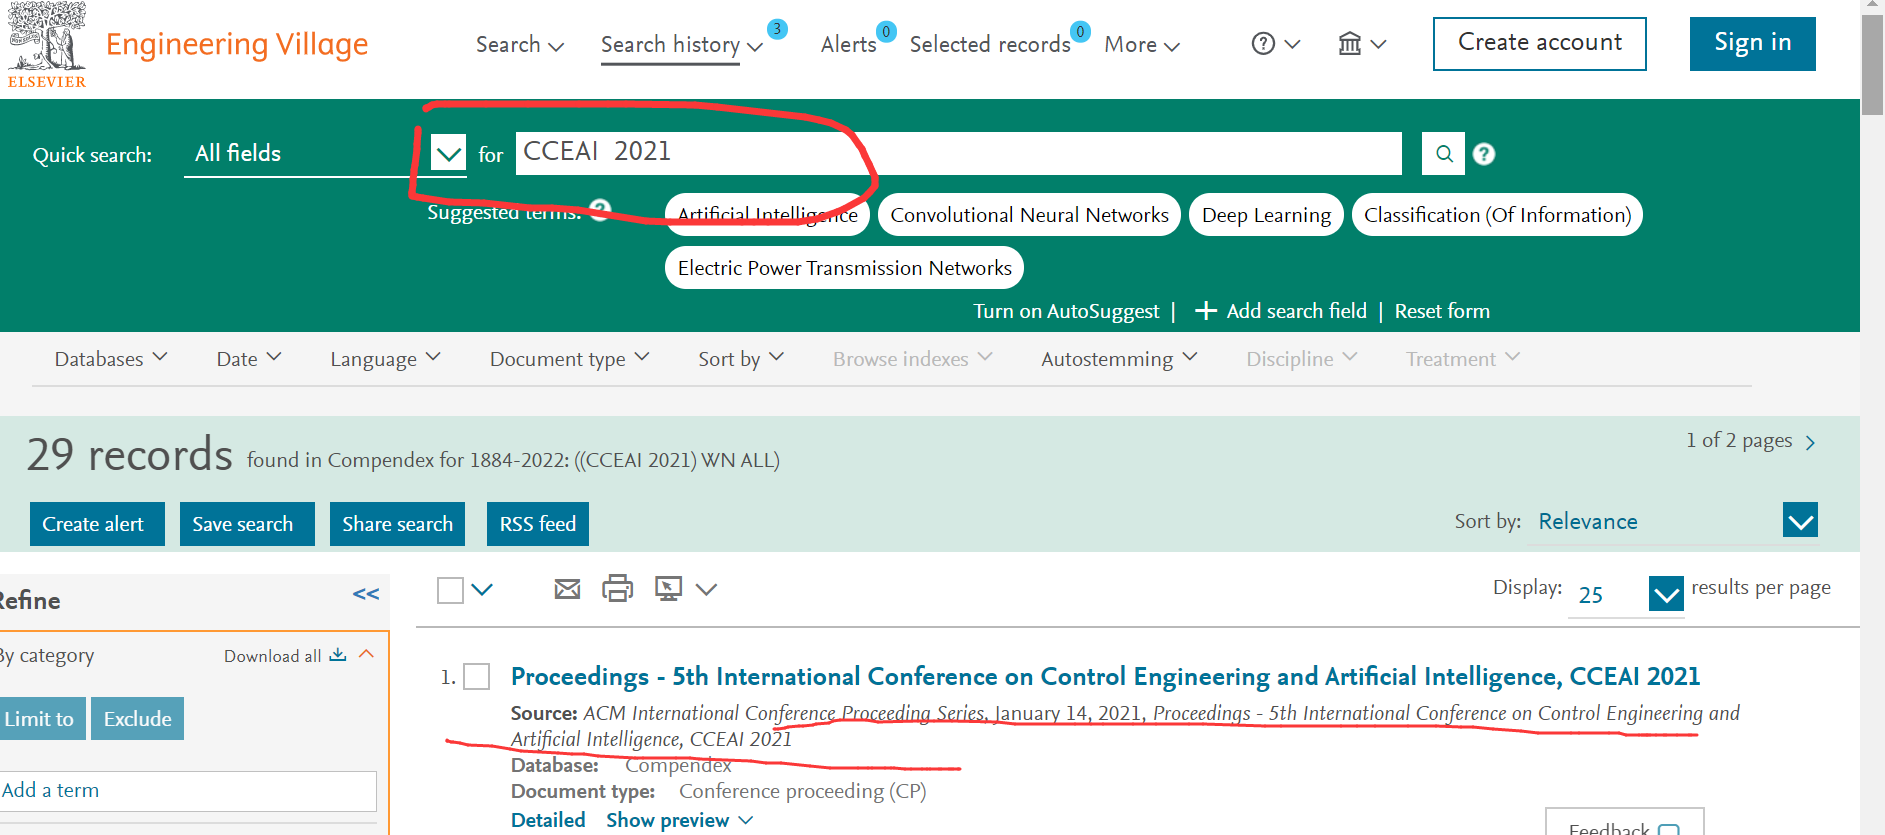1885x835 pixels.
Task: Expand the Document type filter
Action: pyautogui.click(x=569, y=358)
